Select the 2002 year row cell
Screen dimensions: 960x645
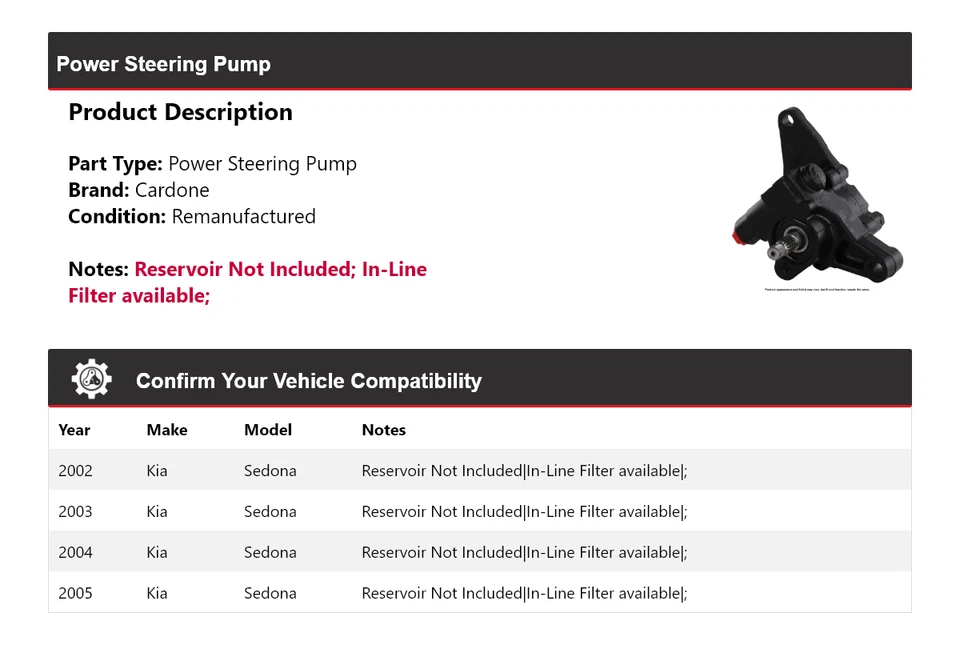click(x=75, y=470)
